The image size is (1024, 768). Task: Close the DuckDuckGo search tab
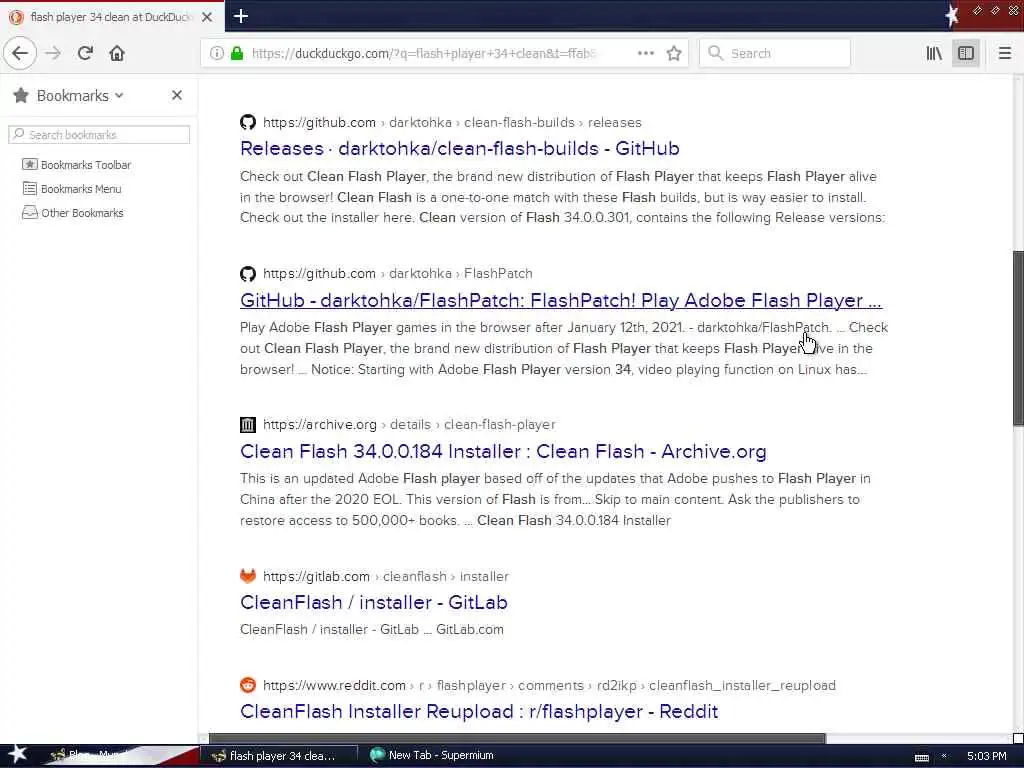pyautogui.click(x=207, y=17)
